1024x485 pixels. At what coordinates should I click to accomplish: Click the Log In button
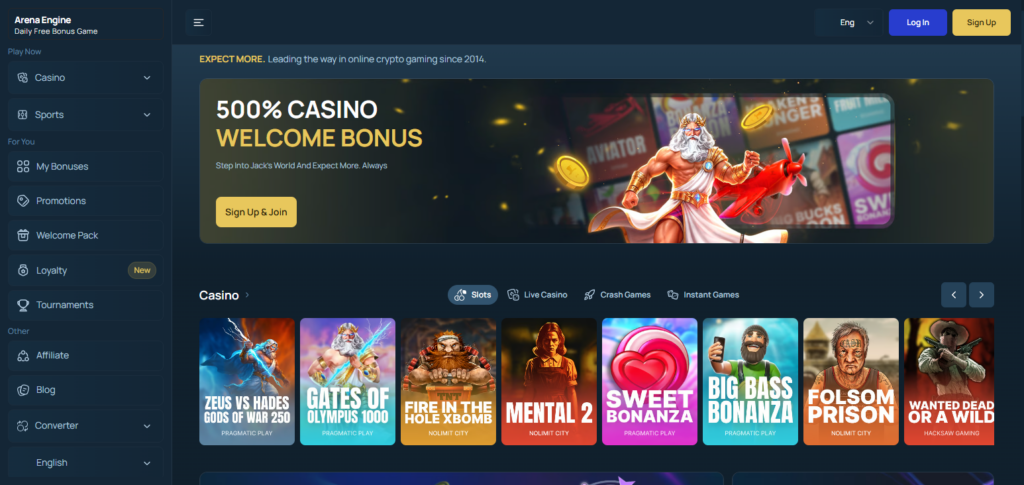(x=918, y=23)
